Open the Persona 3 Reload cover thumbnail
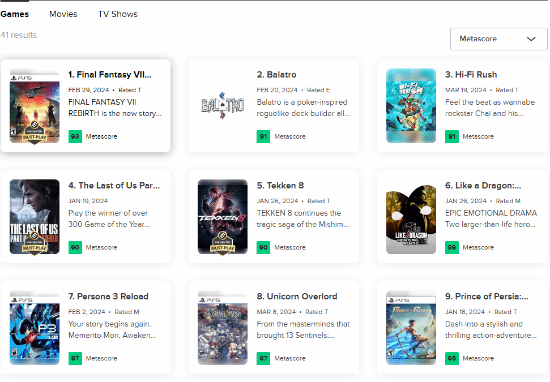This screenshot has height=382, width=550. tap(34, 328)
